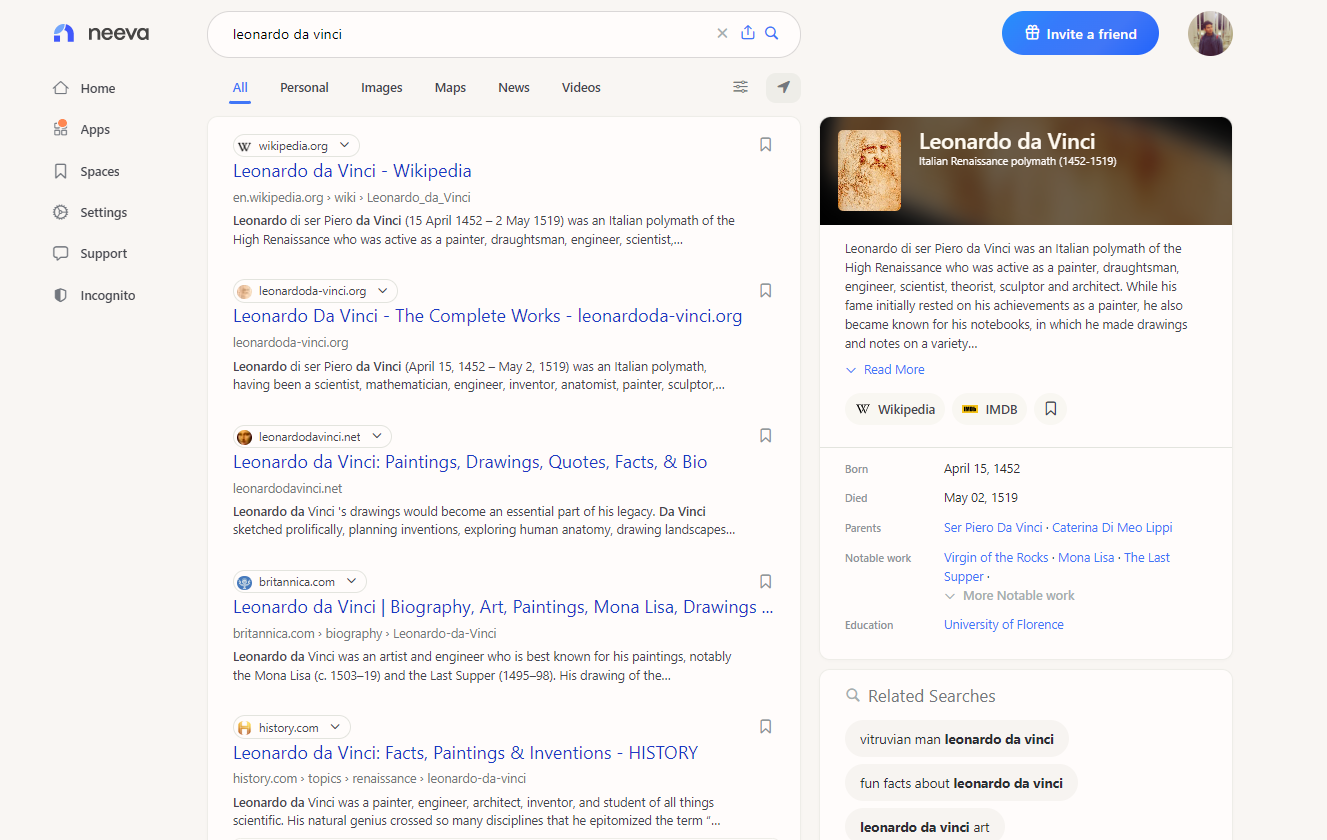
Task: Open the search filter settings sliders icon
Action: click(x=740, y=87)
